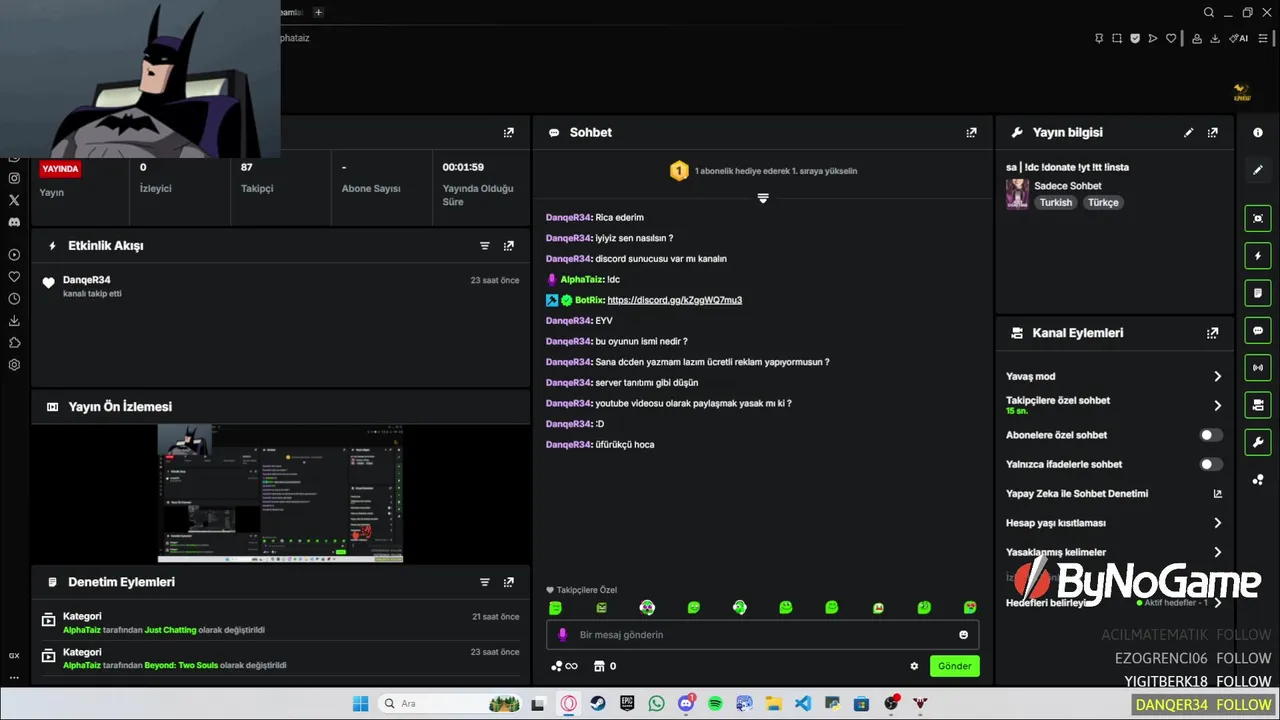
Task: Open browser easy setup menu icon
Action: coord(1263,38)
